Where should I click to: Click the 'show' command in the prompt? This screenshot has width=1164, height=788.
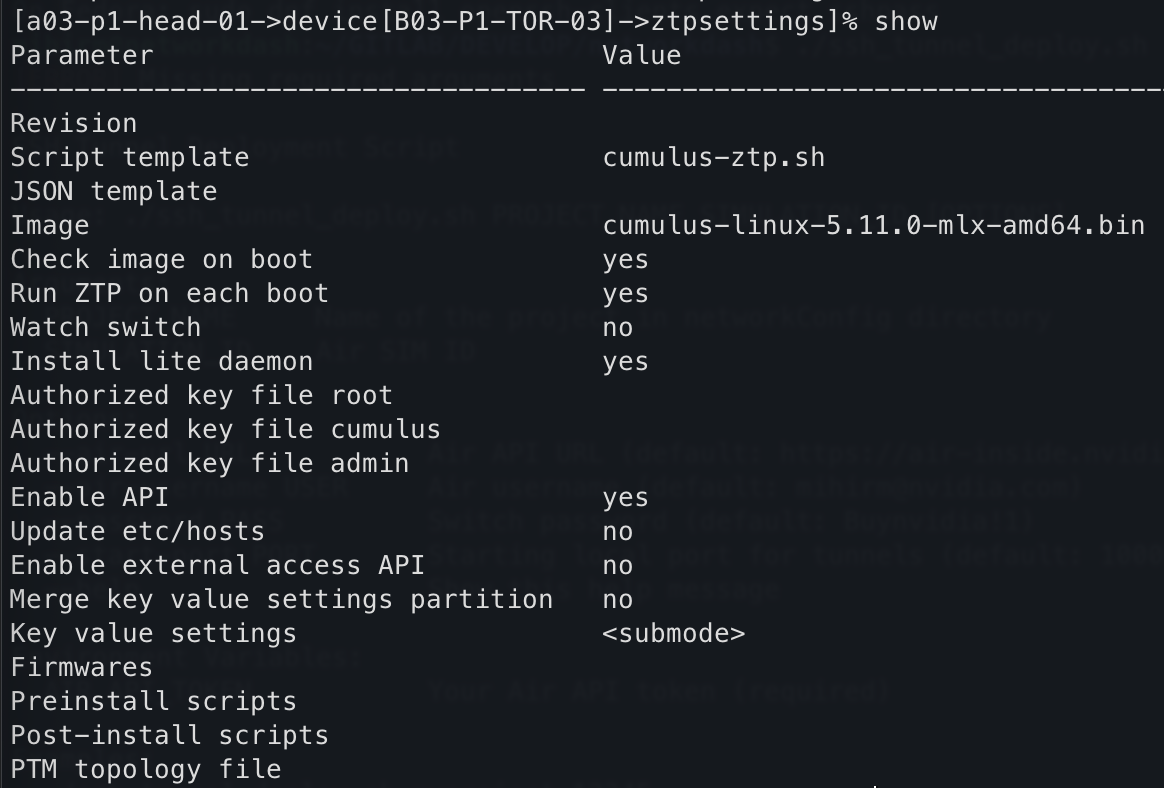click(x=906, y=21)
